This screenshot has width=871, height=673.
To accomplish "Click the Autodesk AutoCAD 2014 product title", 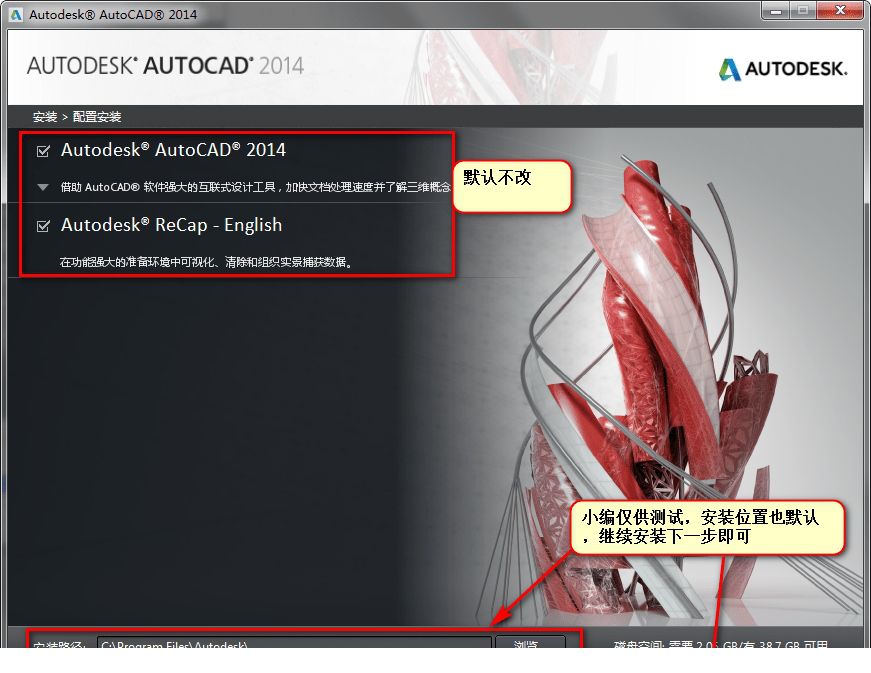I will click(x=173, y=150).
